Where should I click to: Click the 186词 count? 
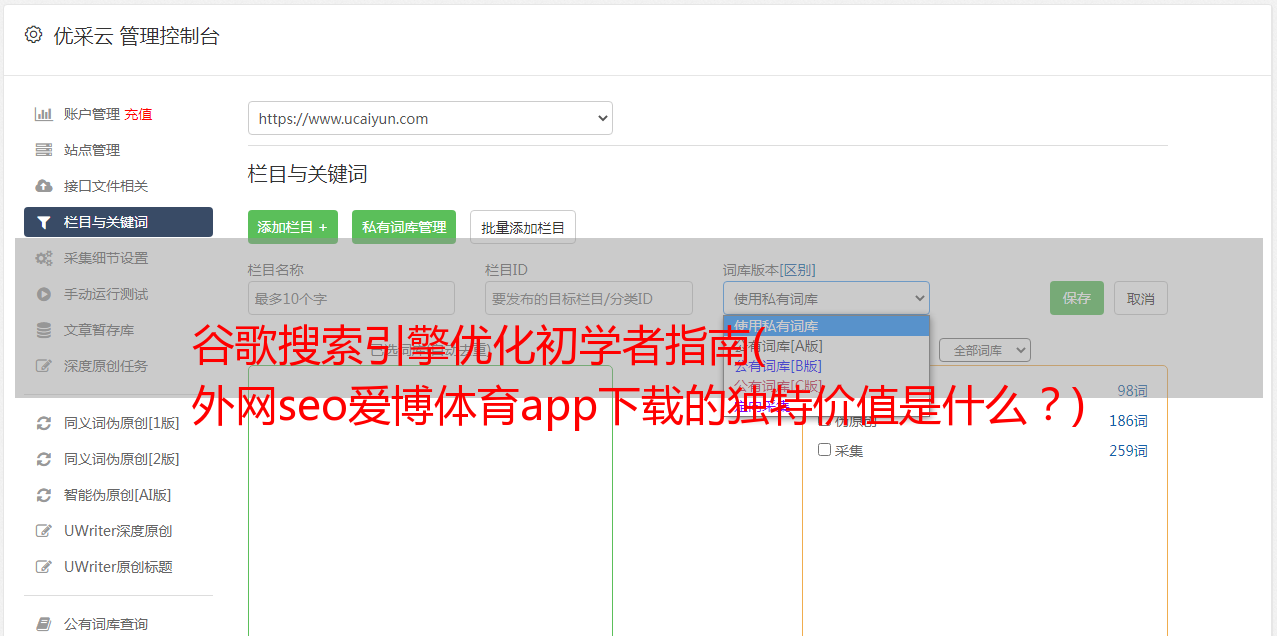[x=1128, y=421]
